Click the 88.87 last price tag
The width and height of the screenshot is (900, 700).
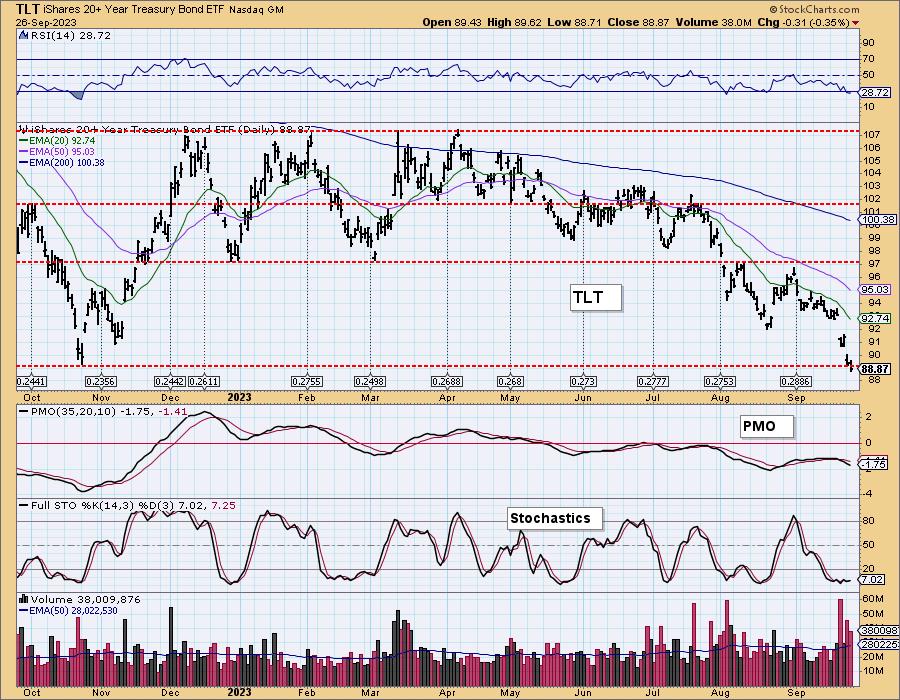click(875, 369)
